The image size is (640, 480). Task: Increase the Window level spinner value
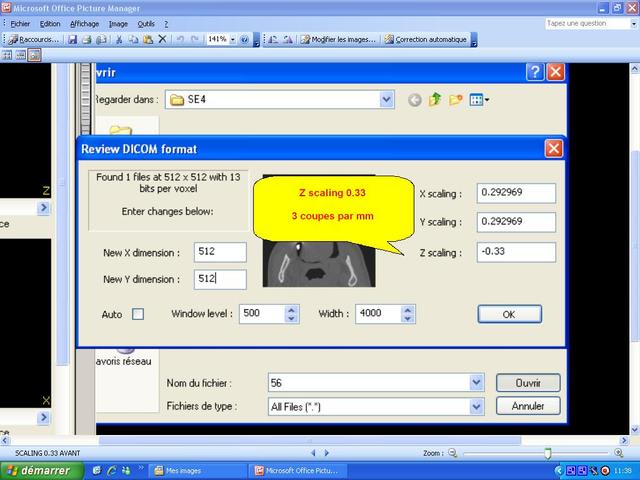pos(291,310)
